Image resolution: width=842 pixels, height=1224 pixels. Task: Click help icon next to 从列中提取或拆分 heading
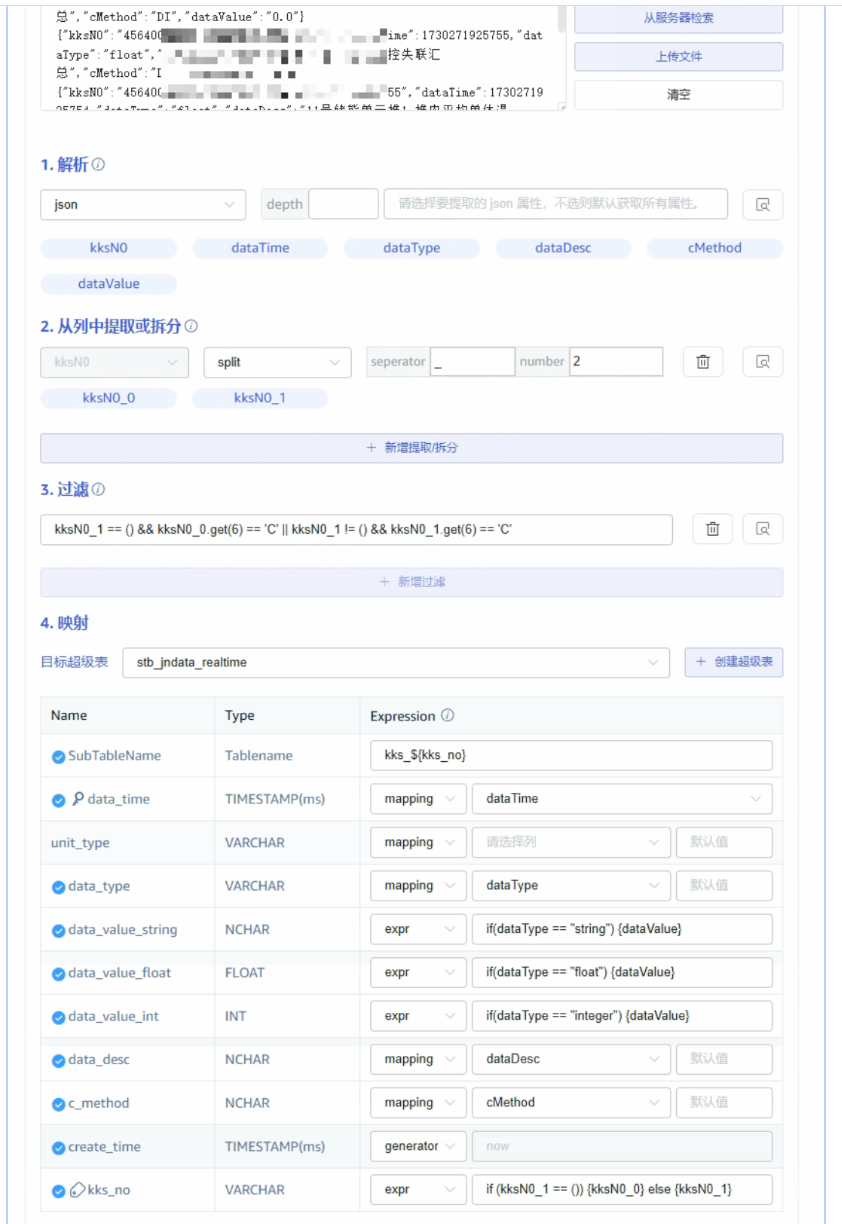[x=191, y=326]
